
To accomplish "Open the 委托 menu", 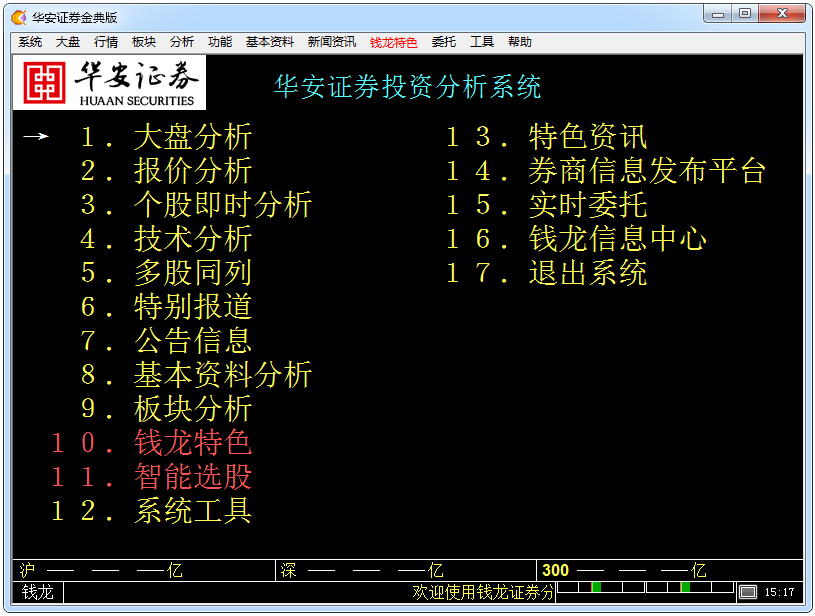I will click(x=443, y=42).
